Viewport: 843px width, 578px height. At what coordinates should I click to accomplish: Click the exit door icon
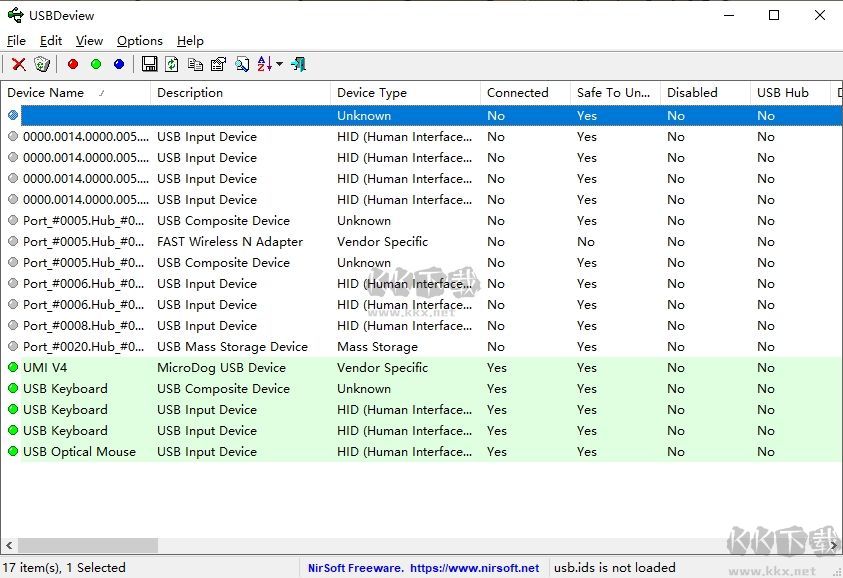point(298,65)
